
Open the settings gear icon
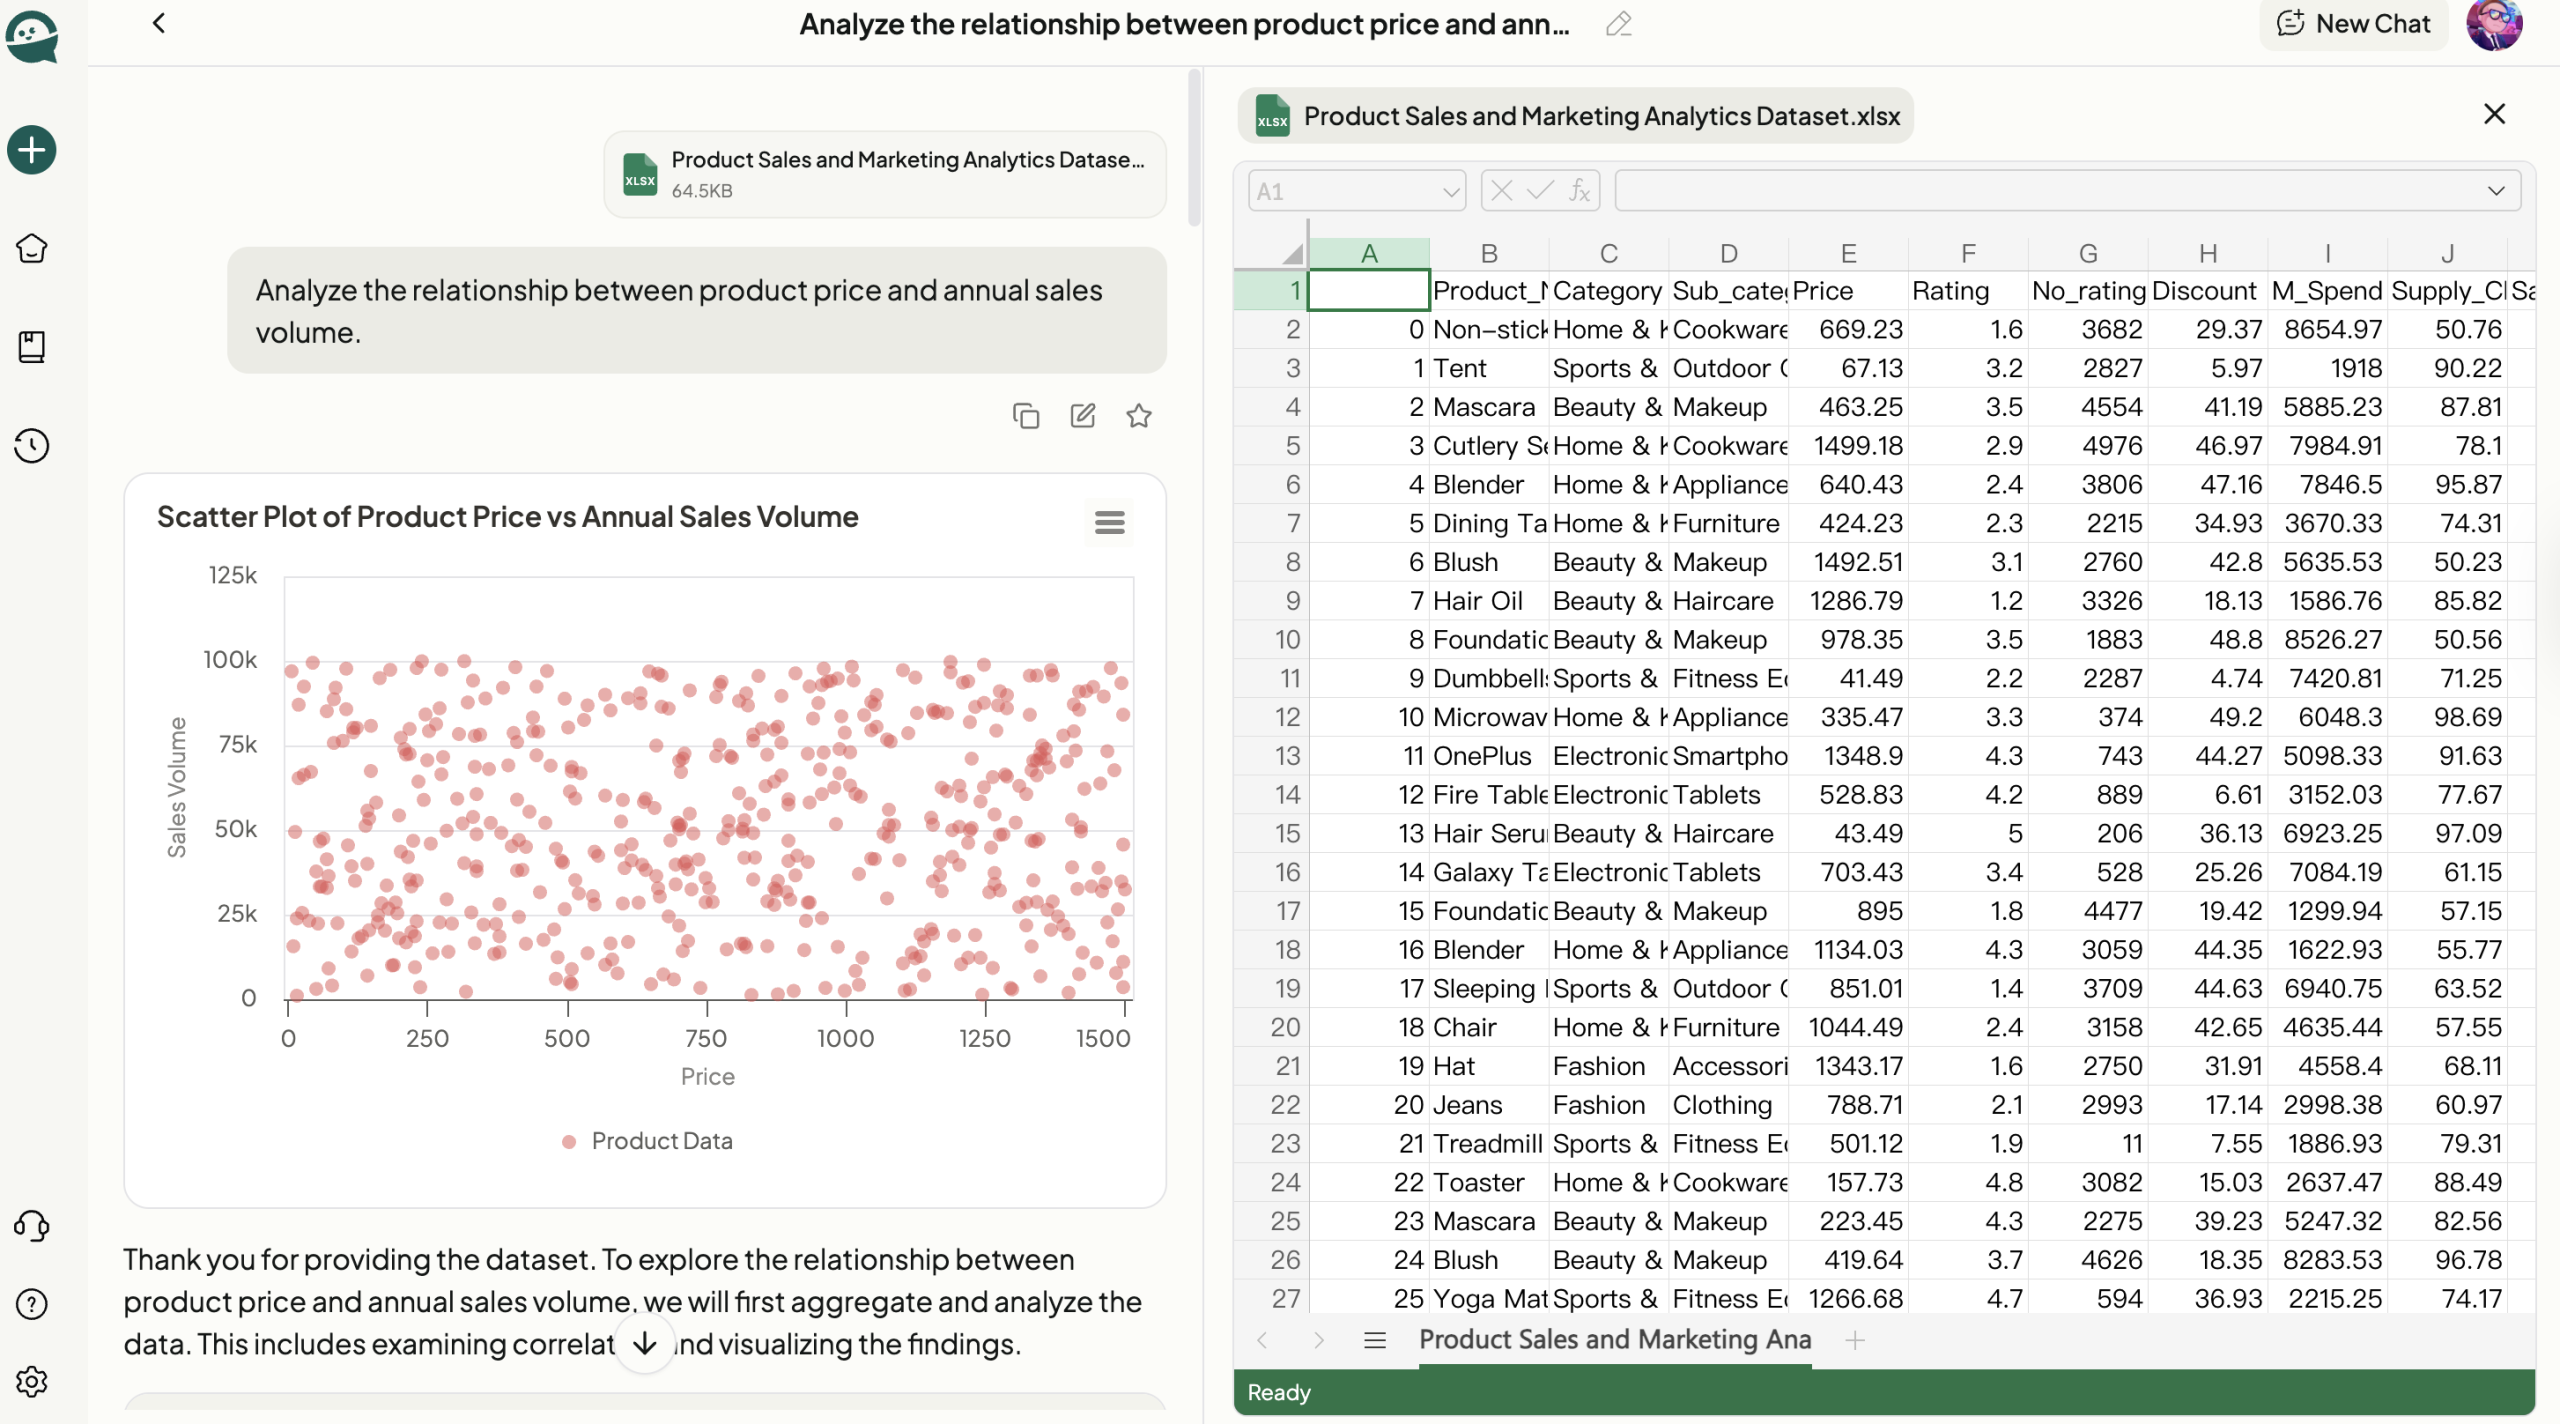(32, 1382)
